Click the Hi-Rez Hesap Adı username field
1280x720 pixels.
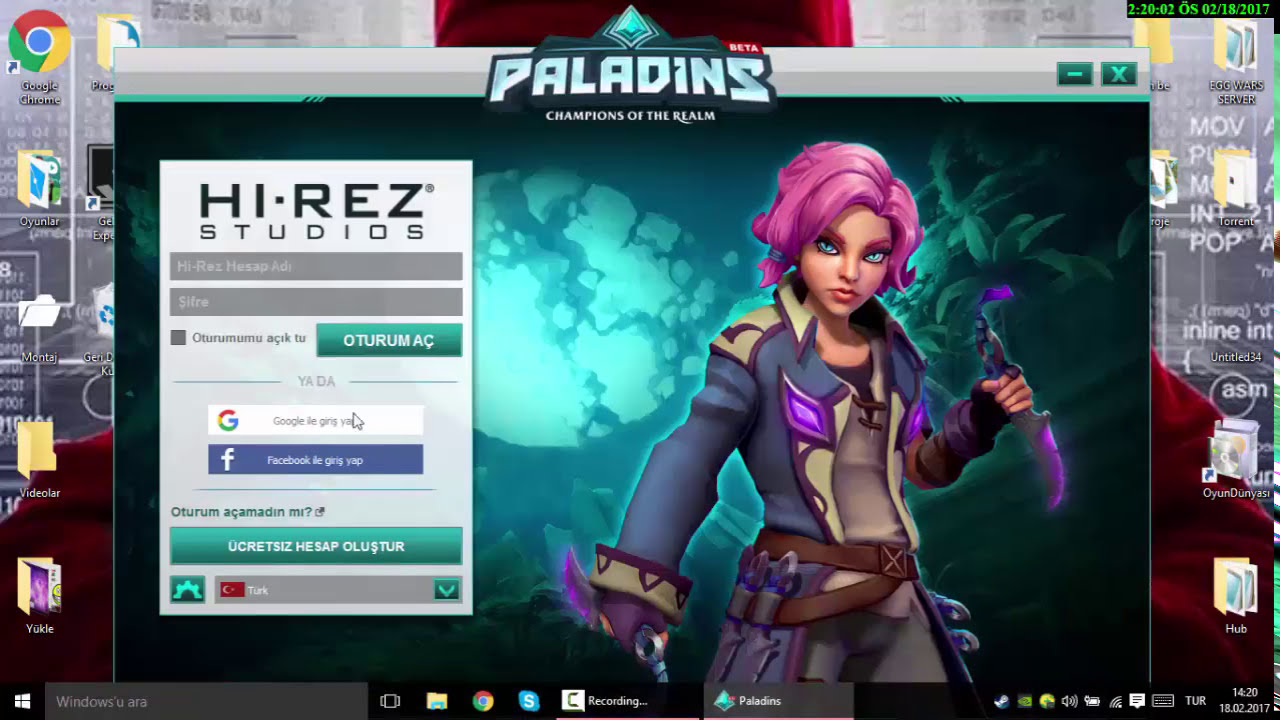pyautogui.click(x=316, y=266)
